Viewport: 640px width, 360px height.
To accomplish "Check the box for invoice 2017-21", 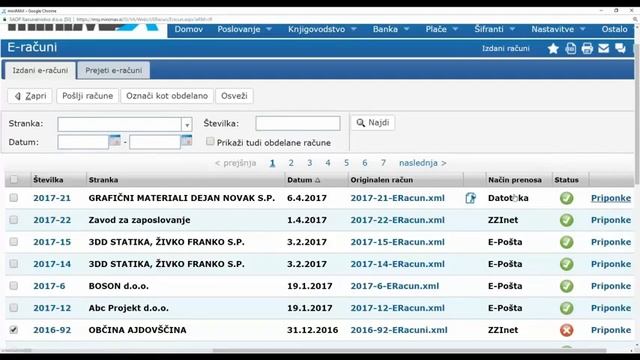I will click(x=14, y=198).
